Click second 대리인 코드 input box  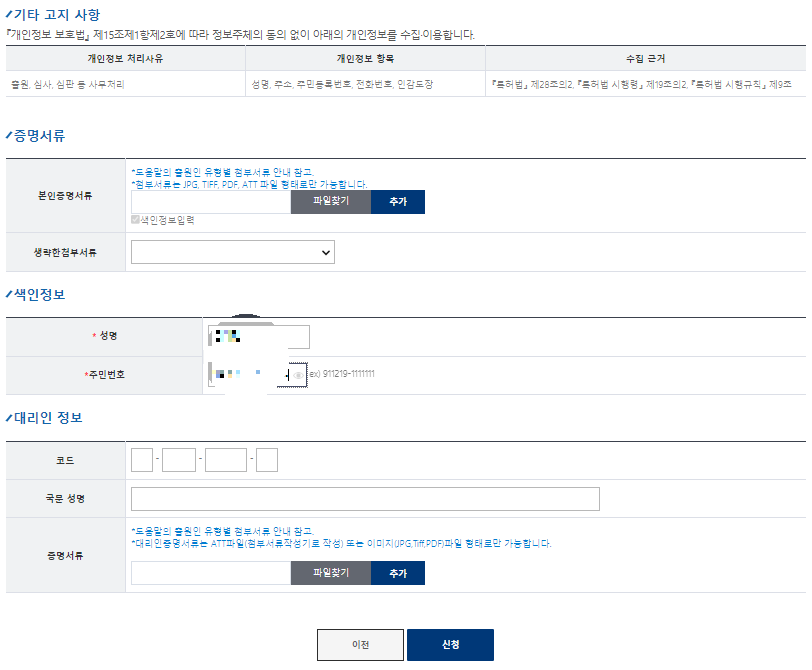(x=179, y=460)
